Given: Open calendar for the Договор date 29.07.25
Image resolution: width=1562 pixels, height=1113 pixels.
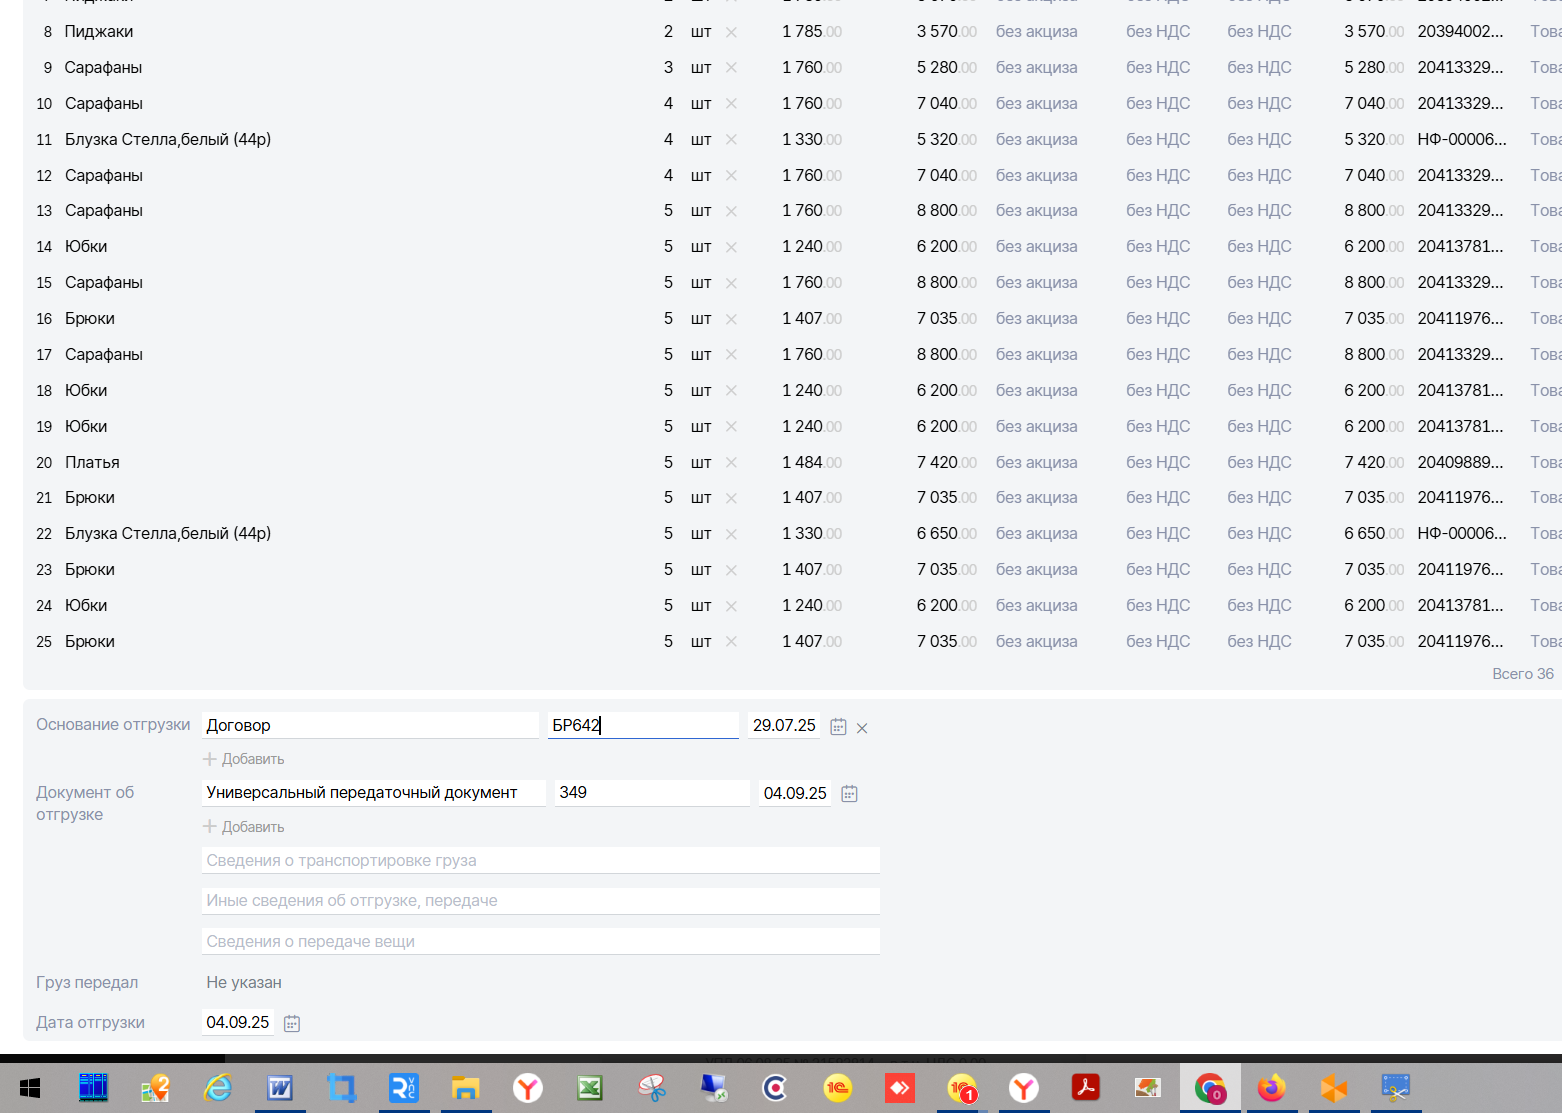Looking at the screenshot, I should coord(838,727).
